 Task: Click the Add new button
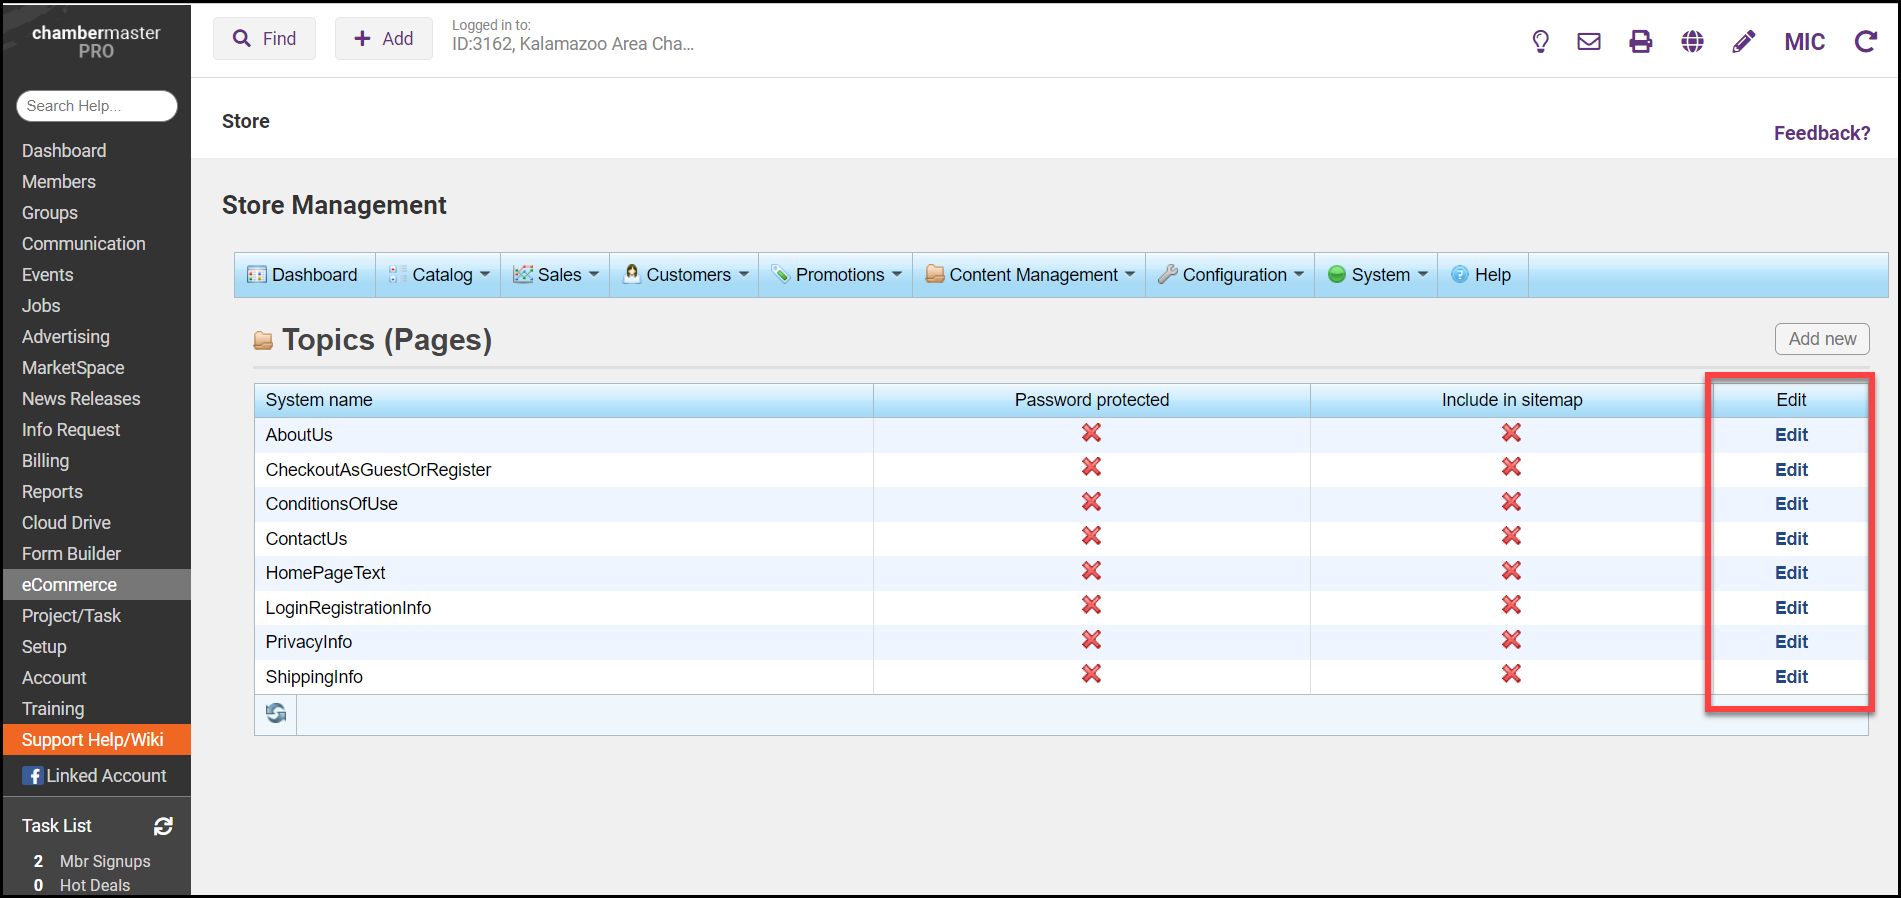[1821, 339]
